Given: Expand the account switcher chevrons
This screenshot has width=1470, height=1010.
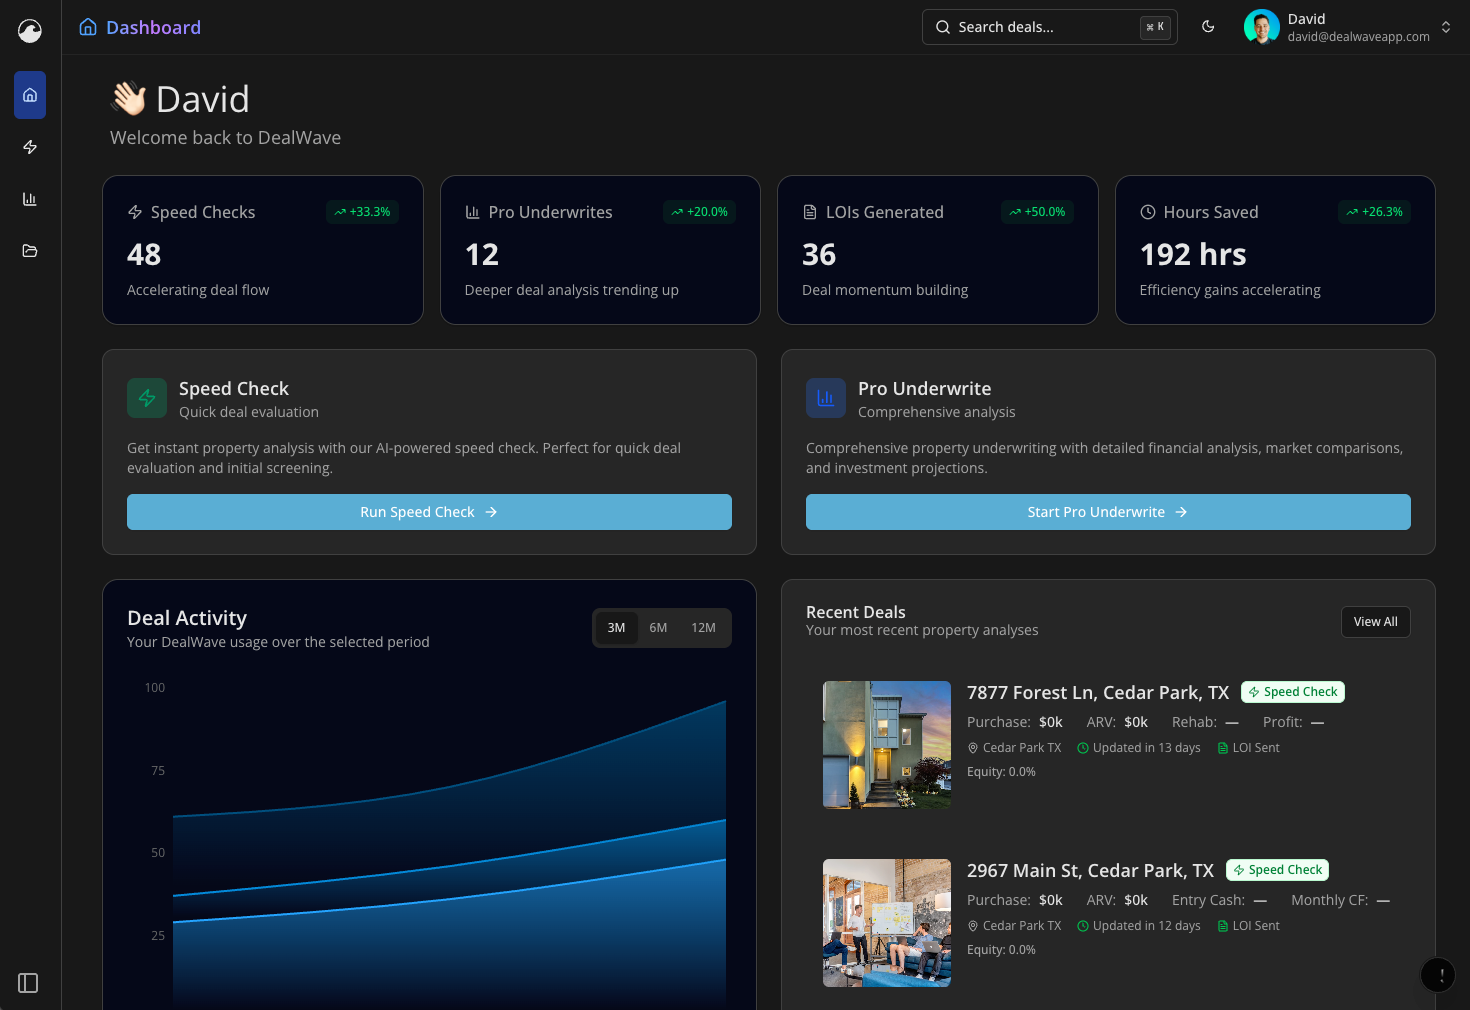Looking at the screenshot, I should [x=1446, y=27].
